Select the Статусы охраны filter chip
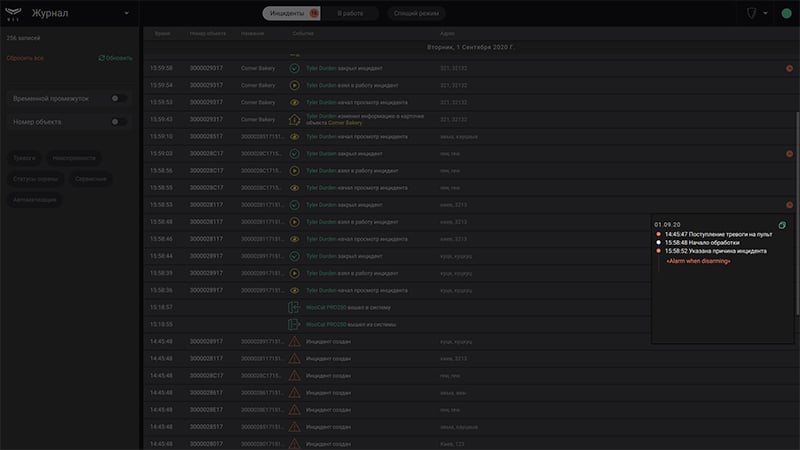Screen dimensions: 800x450 pos(35,179)
